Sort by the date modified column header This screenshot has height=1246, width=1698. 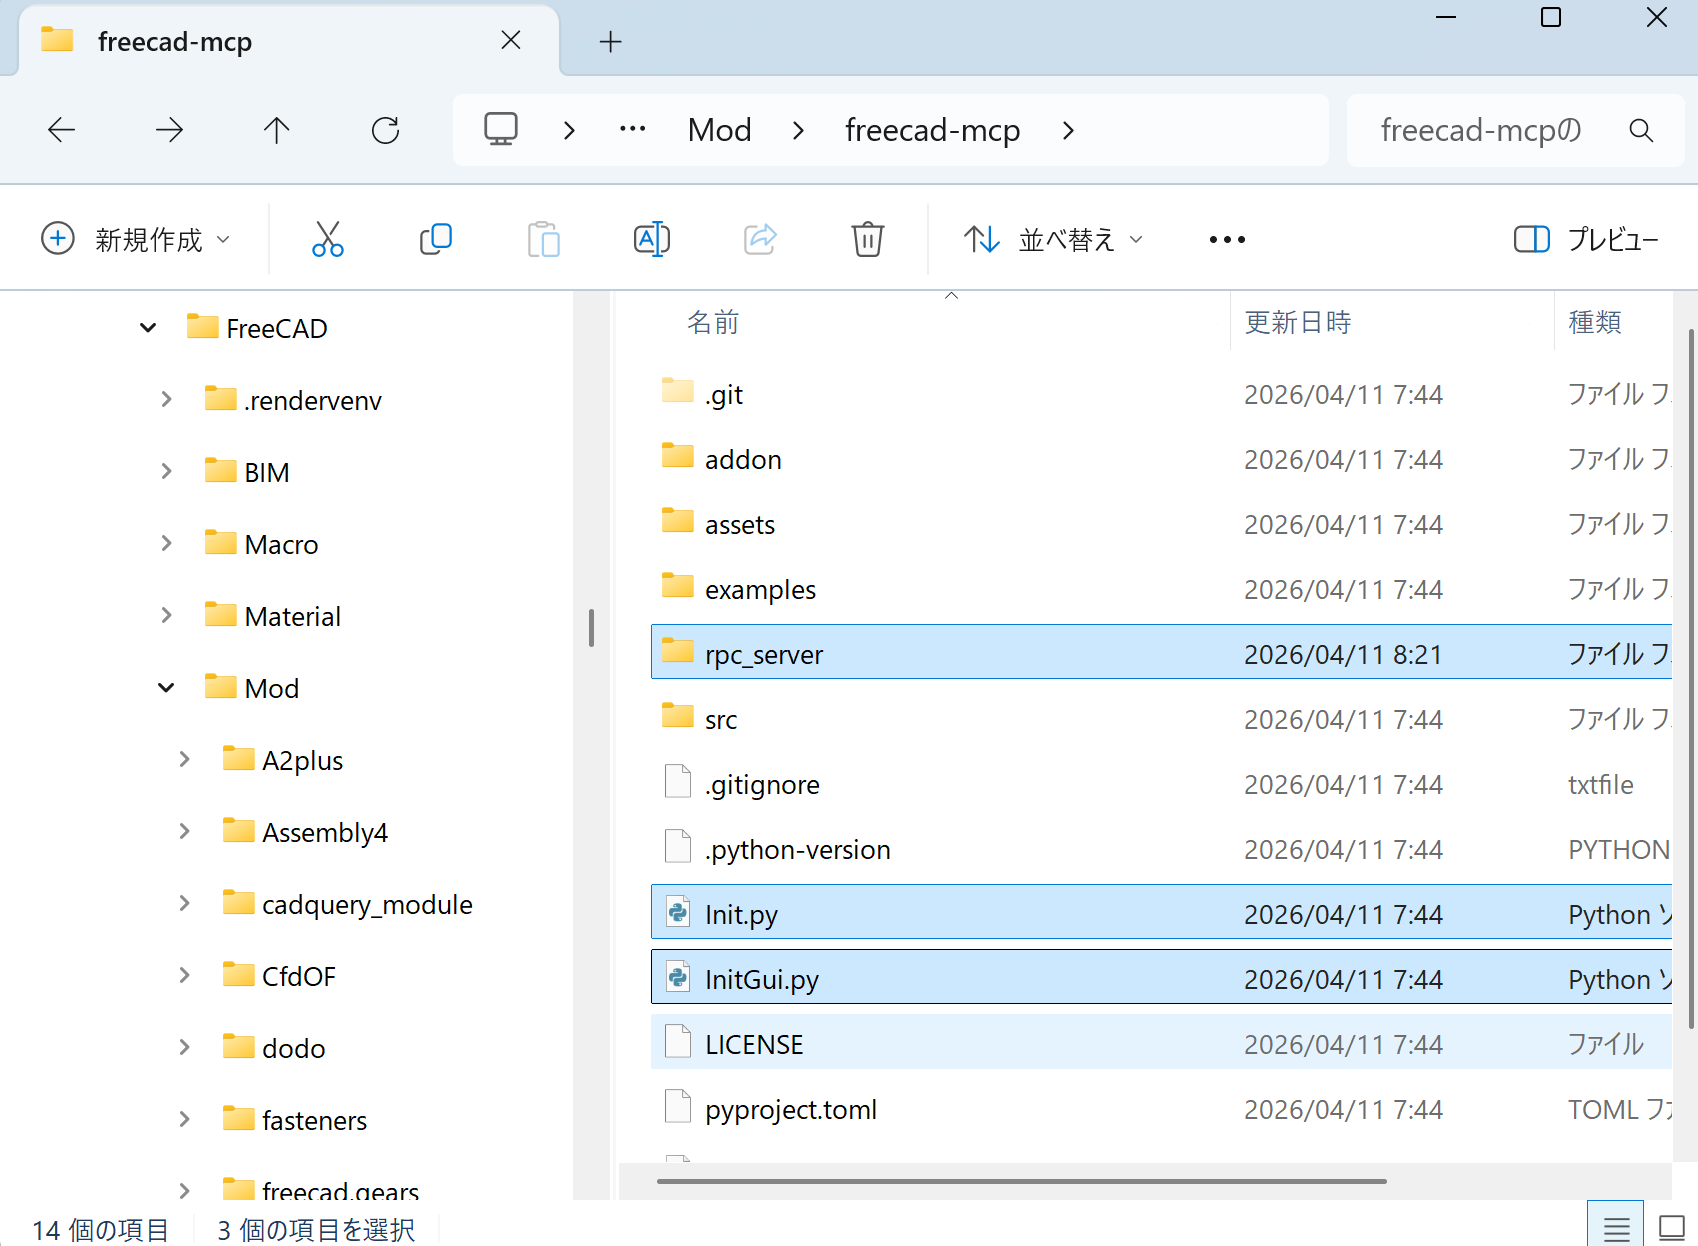pyautogui.click(x=1297, y=322)
